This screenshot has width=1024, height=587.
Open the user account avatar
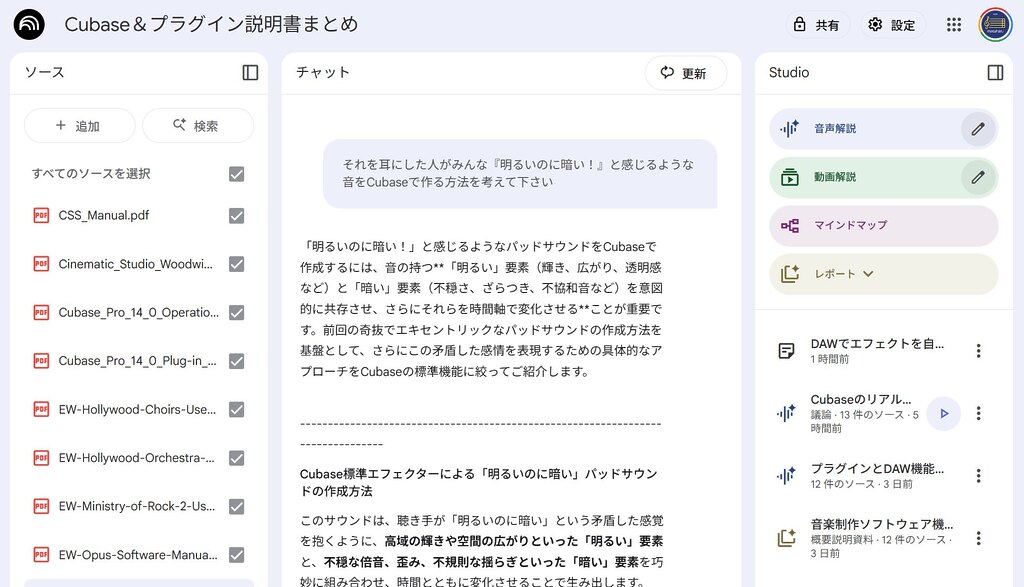[x=995, y=25]
